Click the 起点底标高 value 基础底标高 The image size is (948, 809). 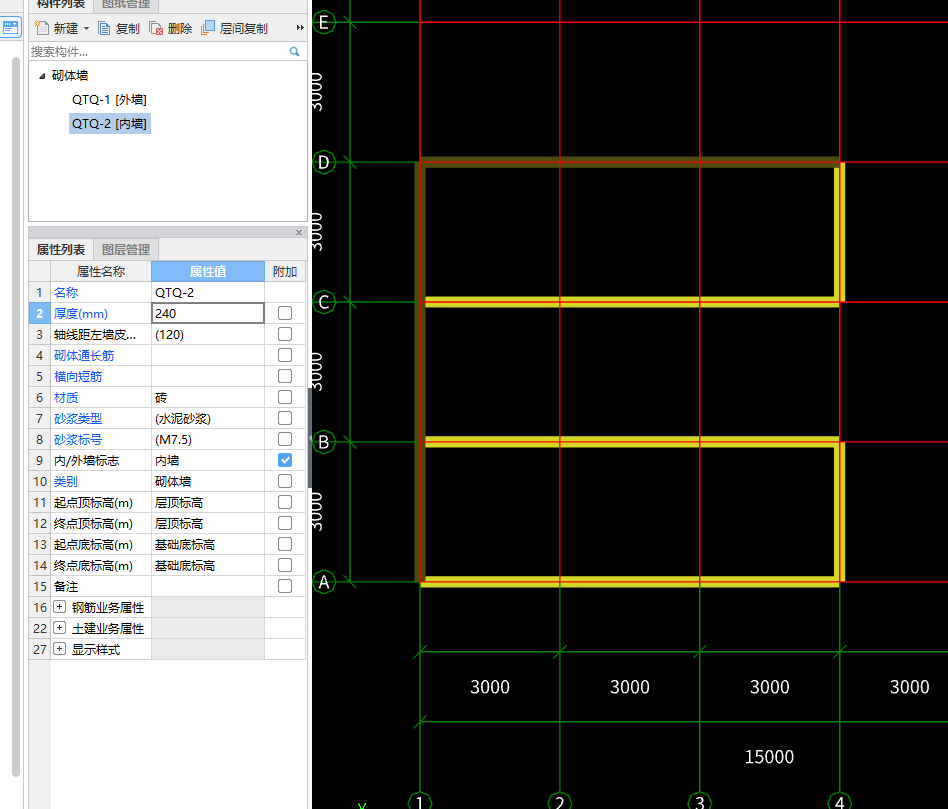click(x=208, y=545)
